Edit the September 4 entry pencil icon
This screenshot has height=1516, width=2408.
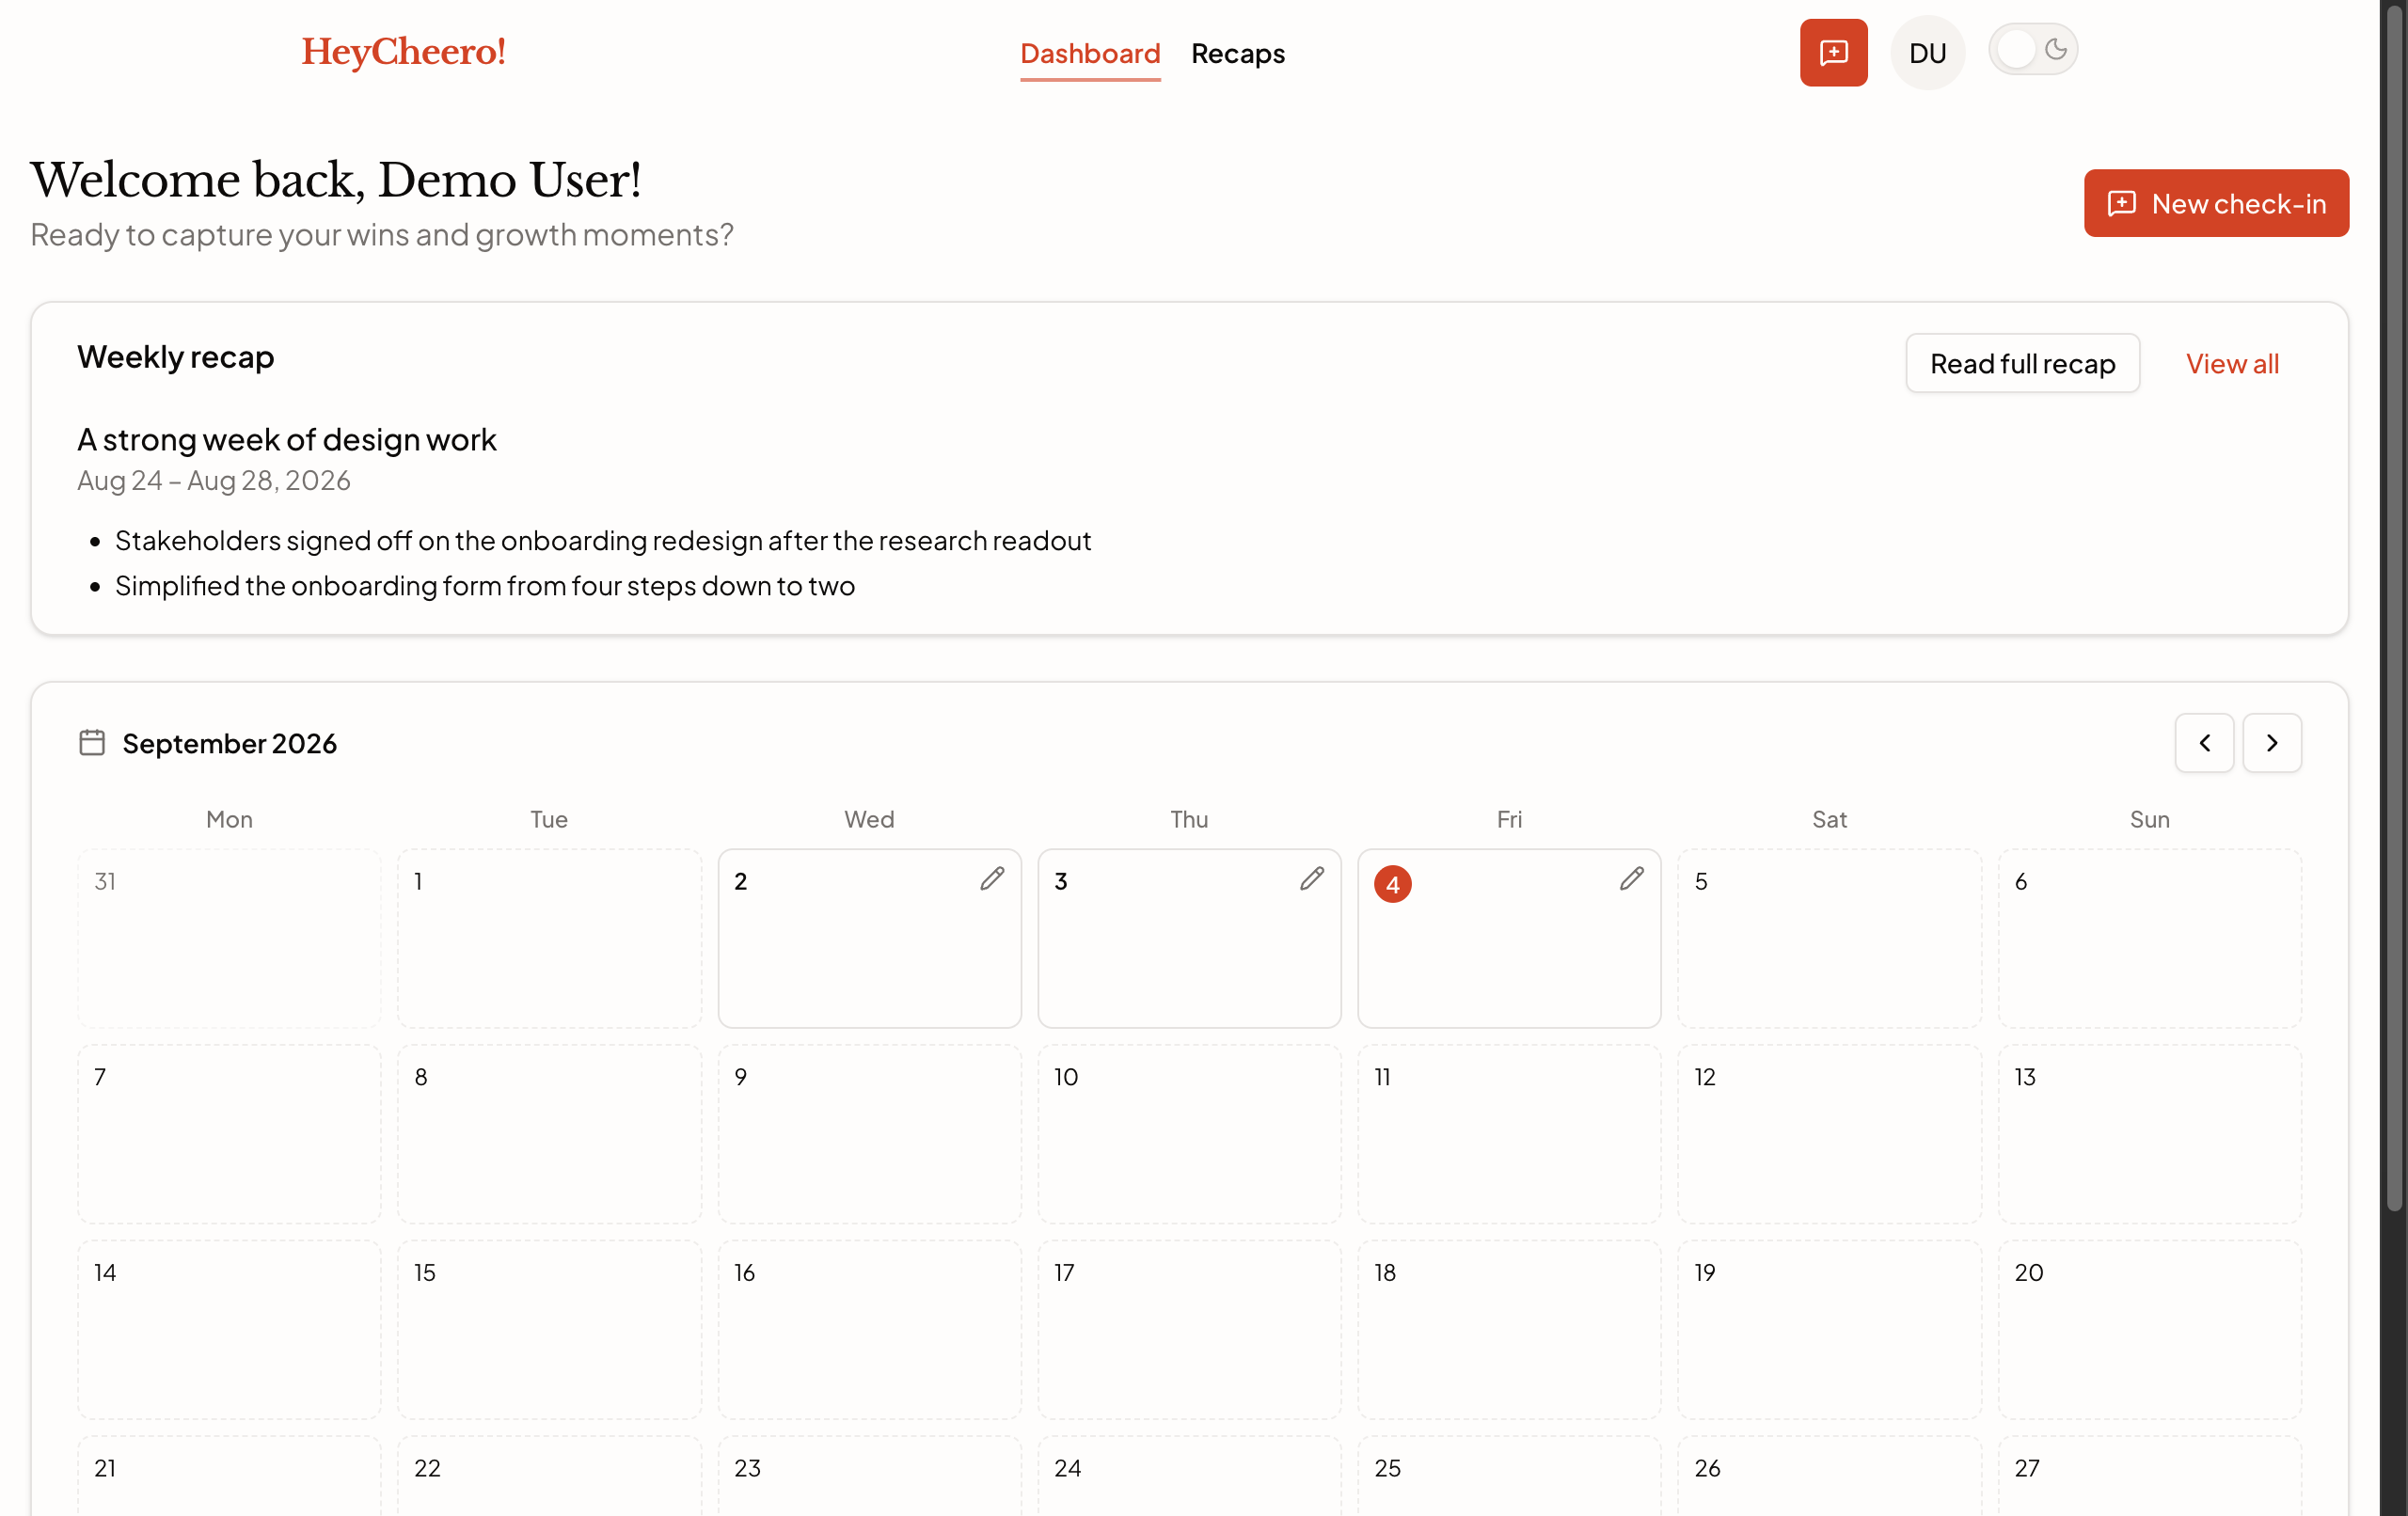point(1631,879)
